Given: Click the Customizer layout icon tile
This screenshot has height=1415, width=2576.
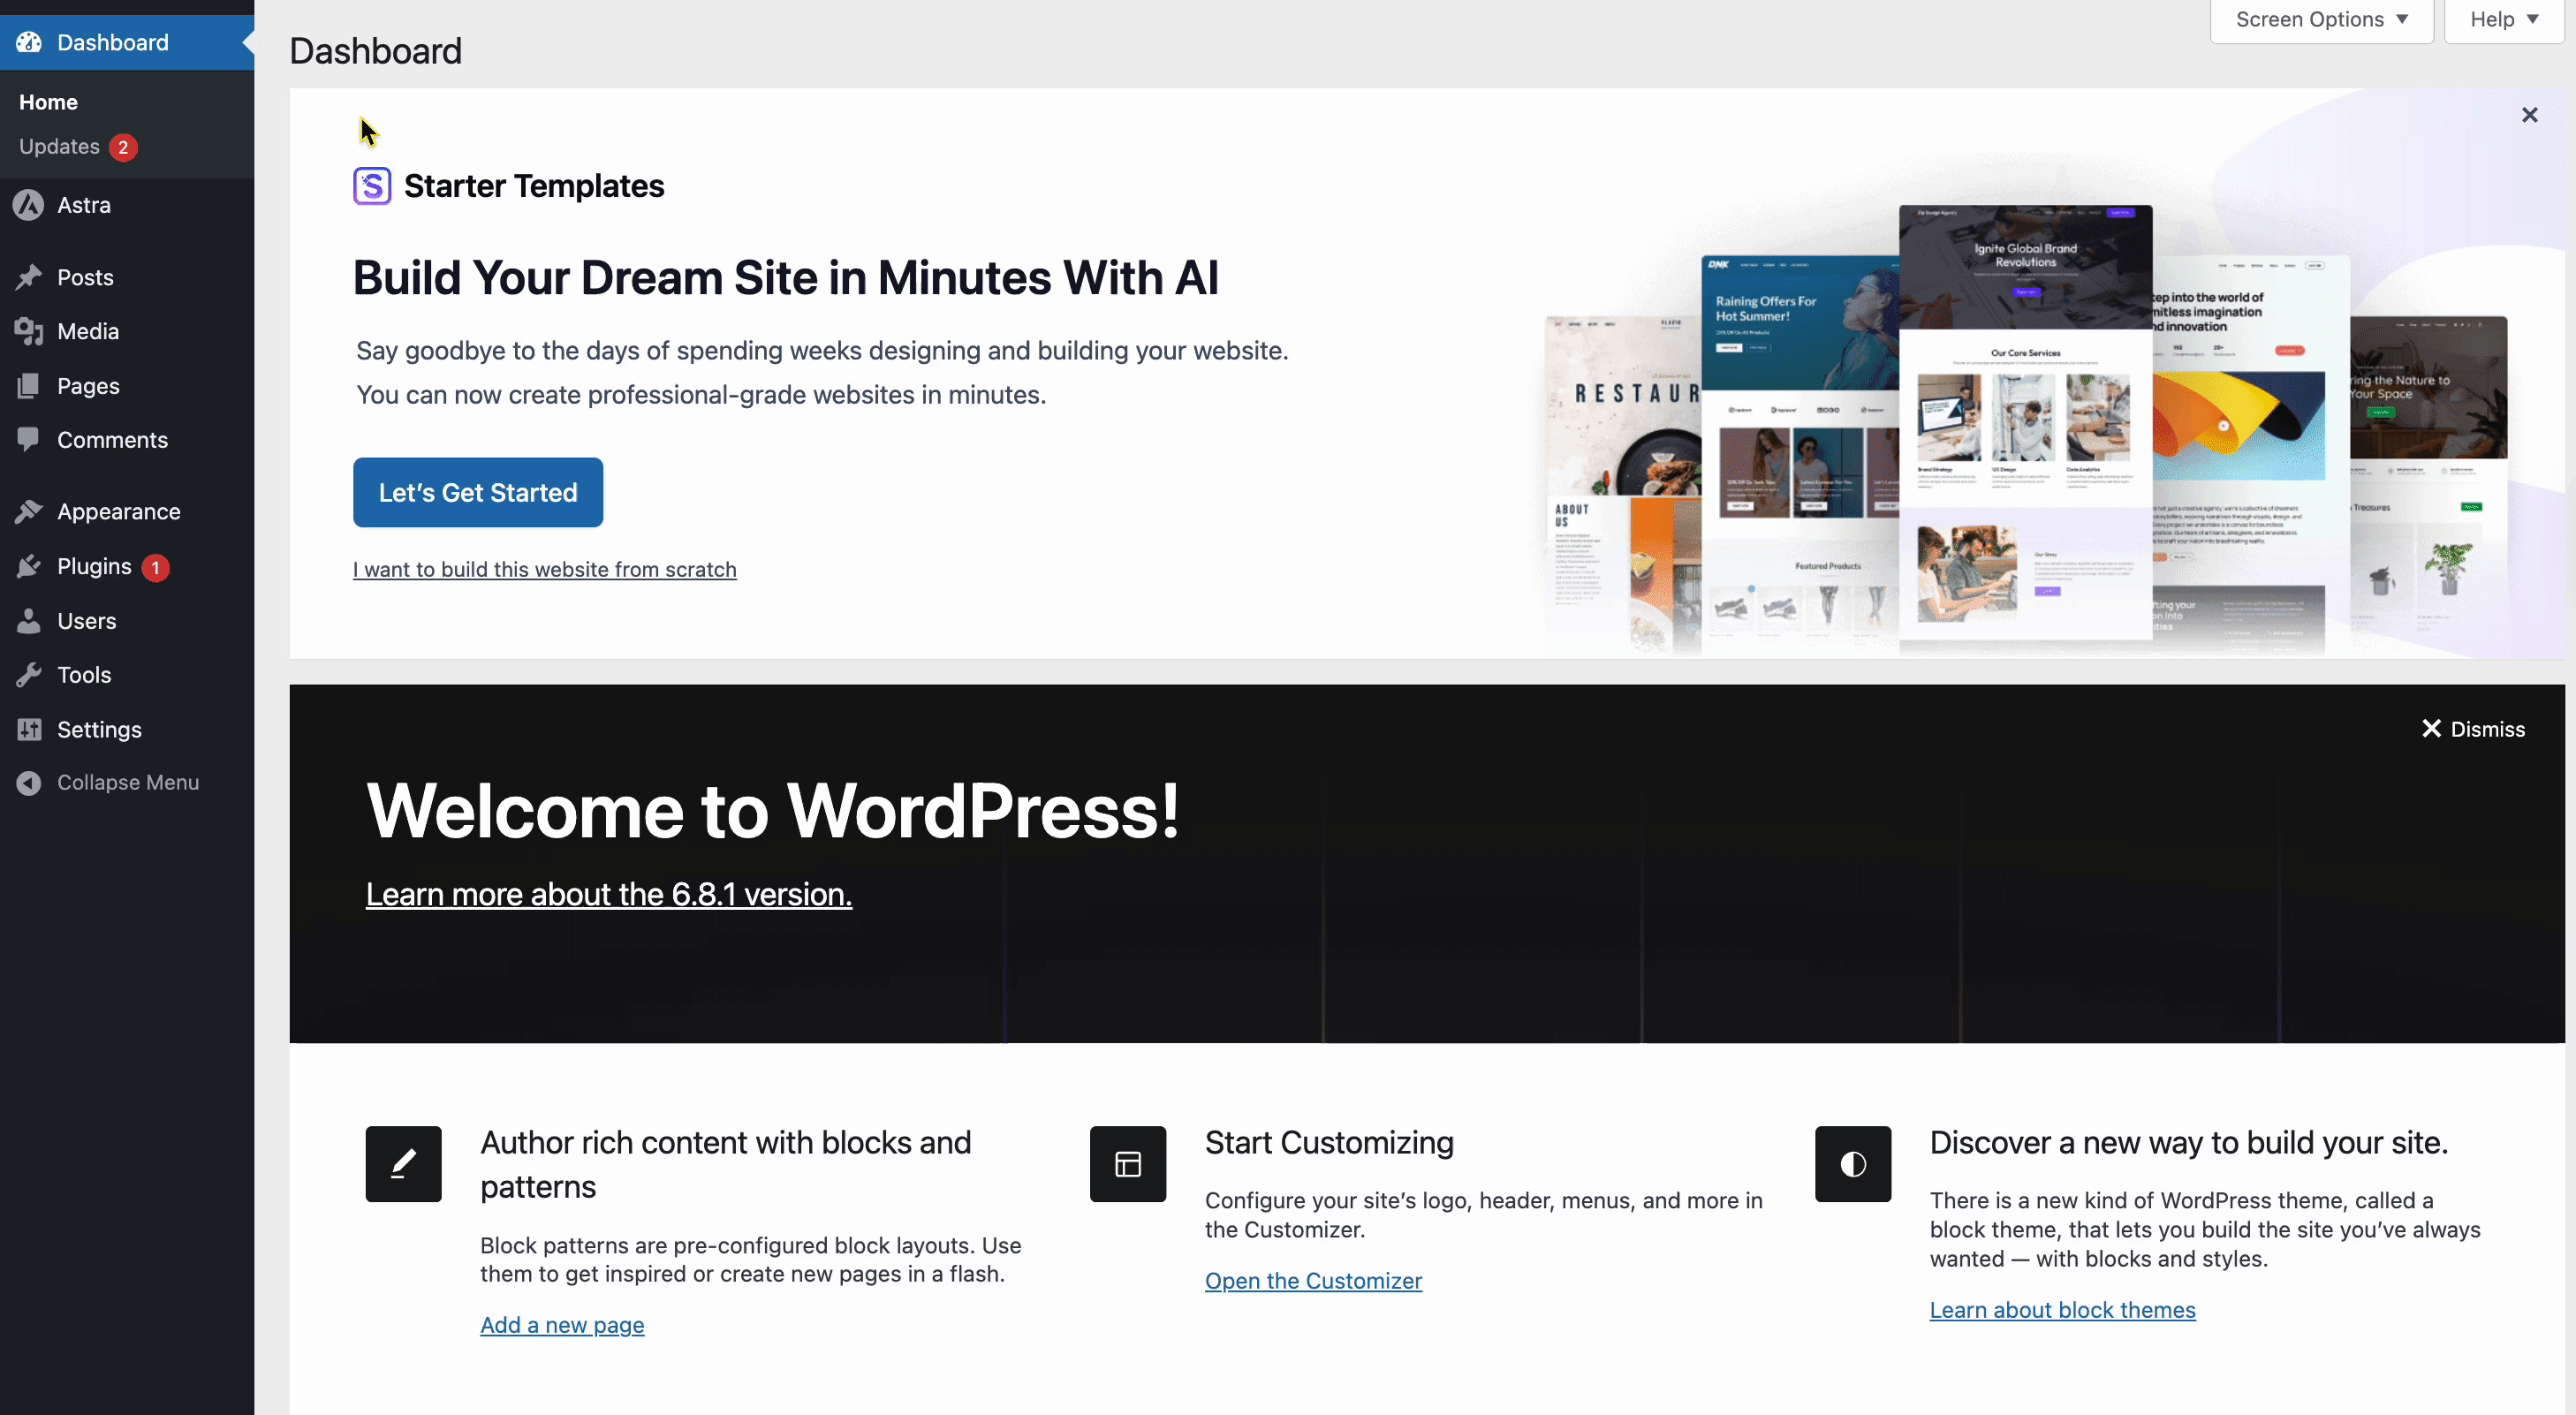Looking at the screenshot, I should click(x=1127, y=1164).
